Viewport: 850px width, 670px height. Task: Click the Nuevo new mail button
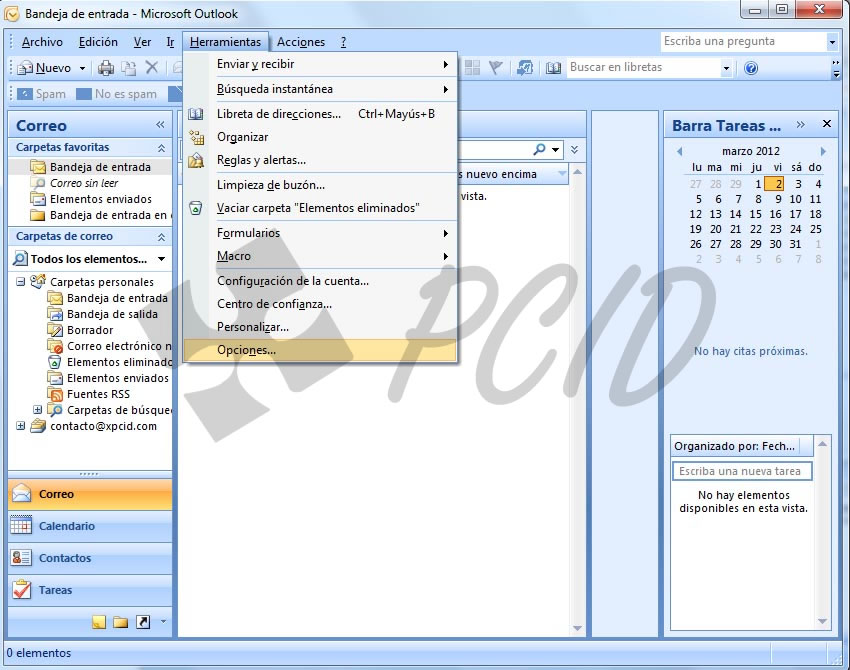(x=45, y=68)
